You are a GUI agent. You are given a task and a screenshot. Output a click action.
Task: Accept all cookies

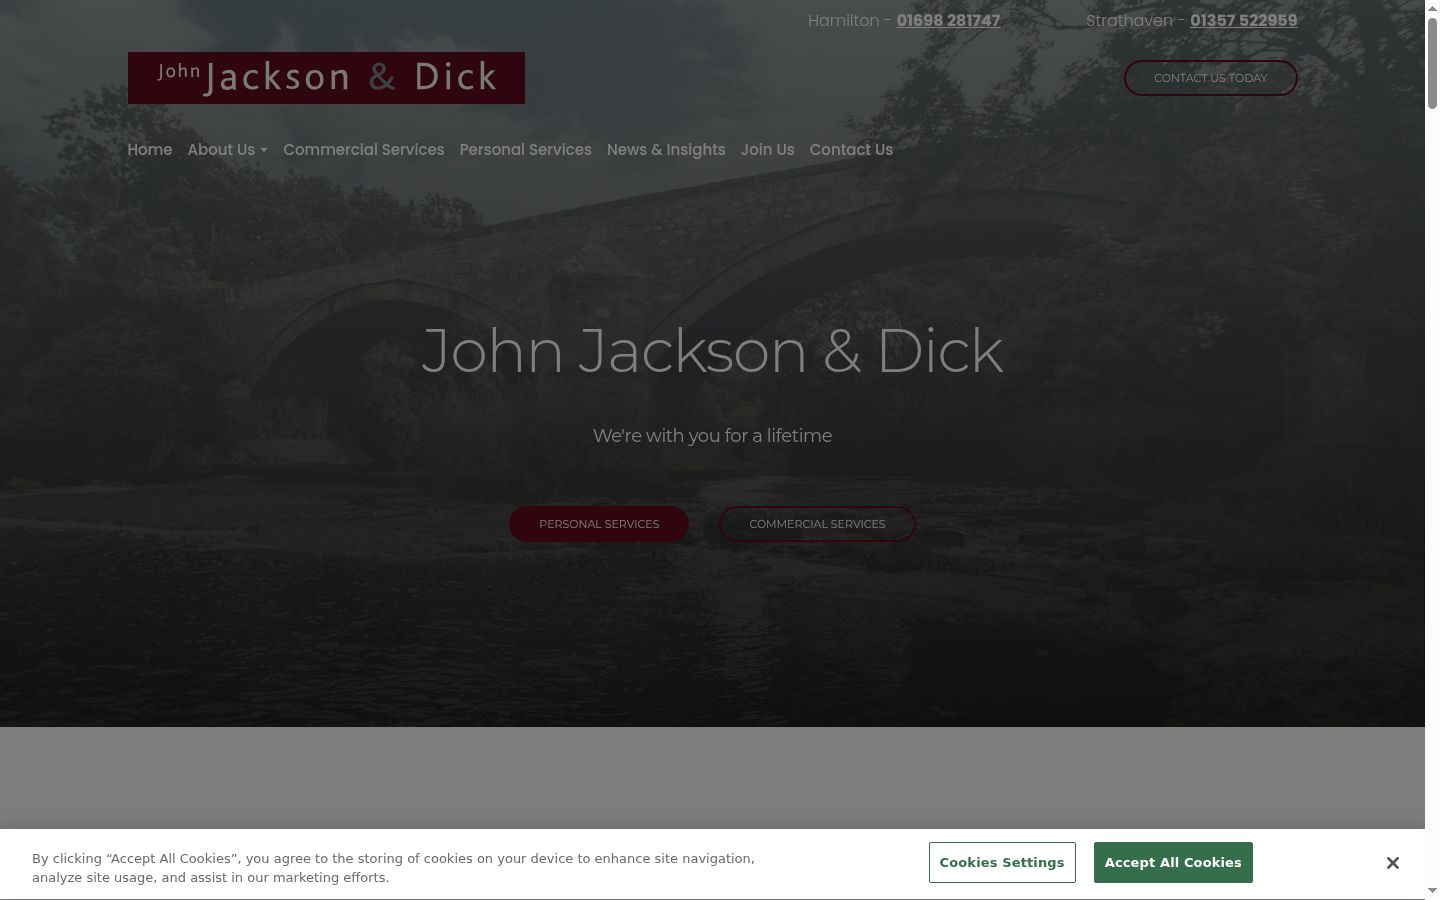click(x=1173, y=863)
